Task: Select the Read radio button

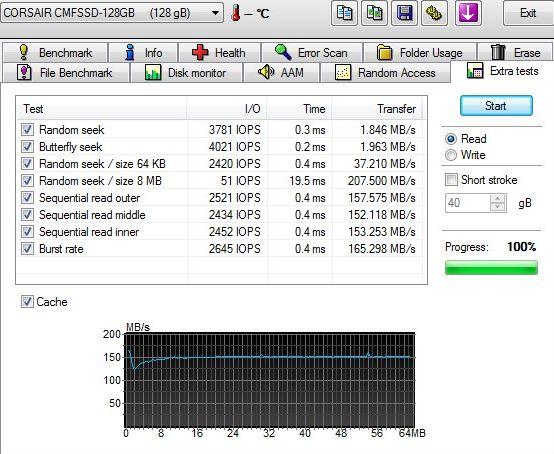Action: pyautogui.click(x=451, y=139)
